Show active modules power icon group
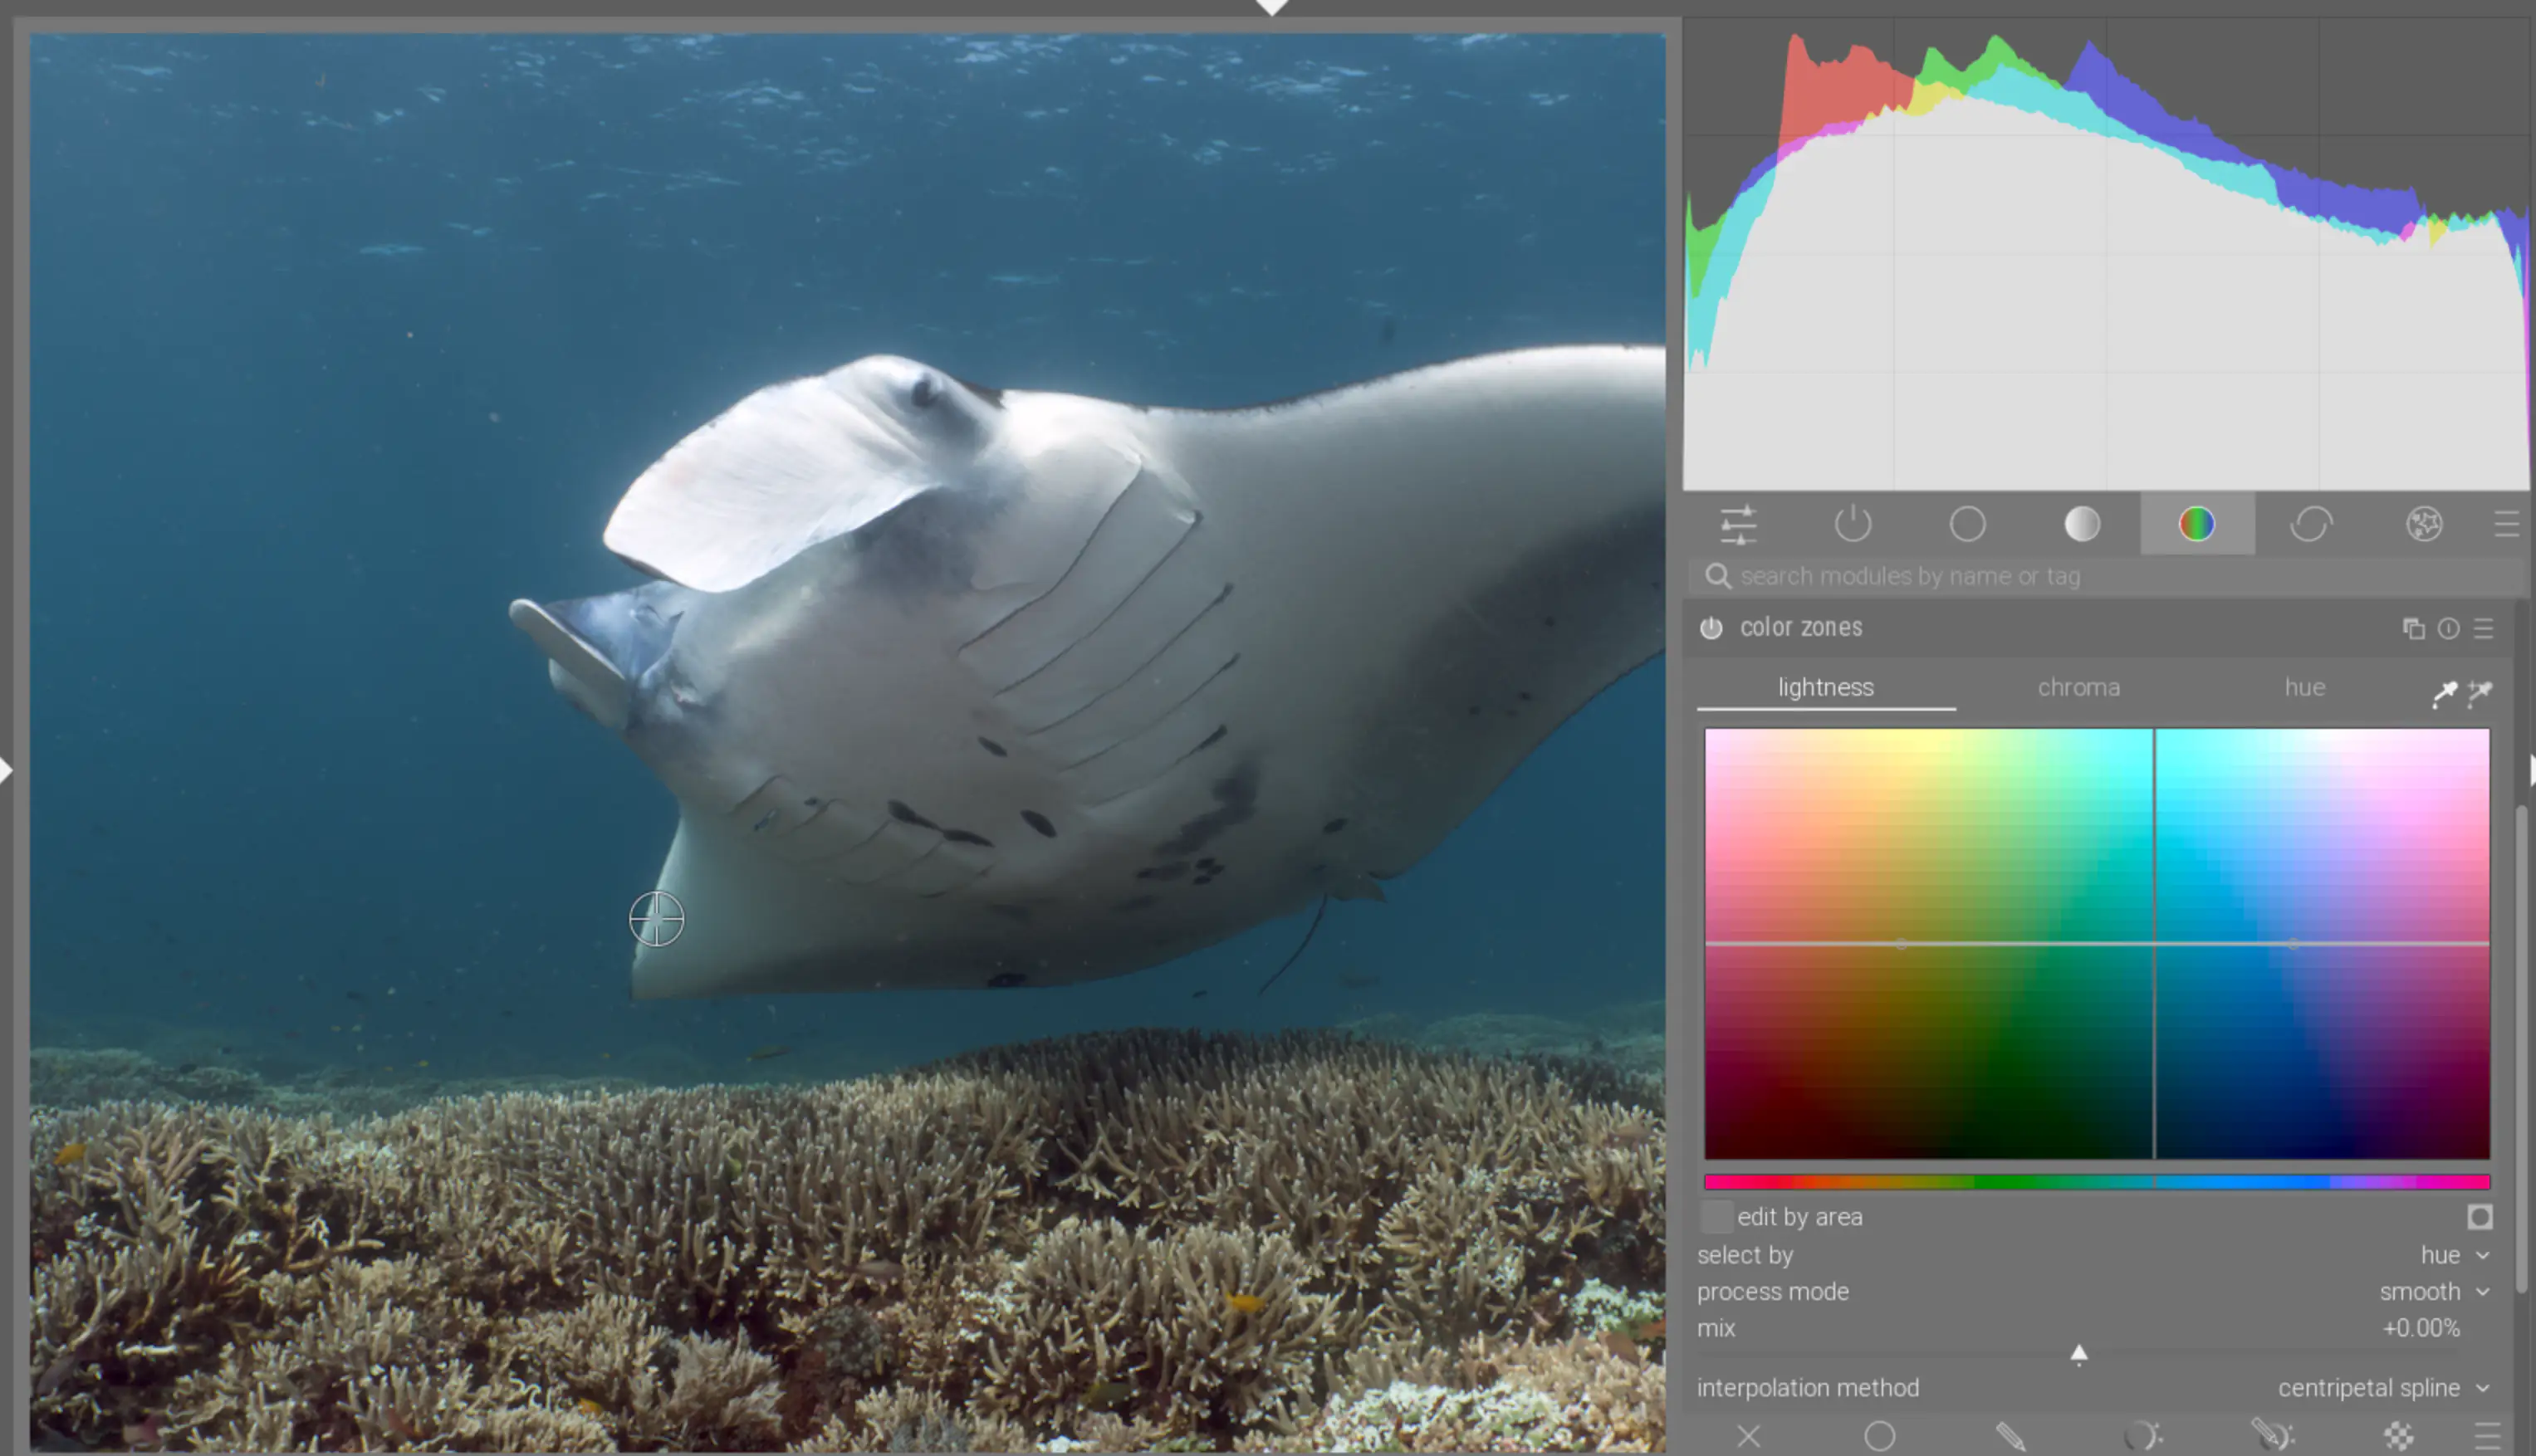2536x1456 pixels. [1853, 524]
